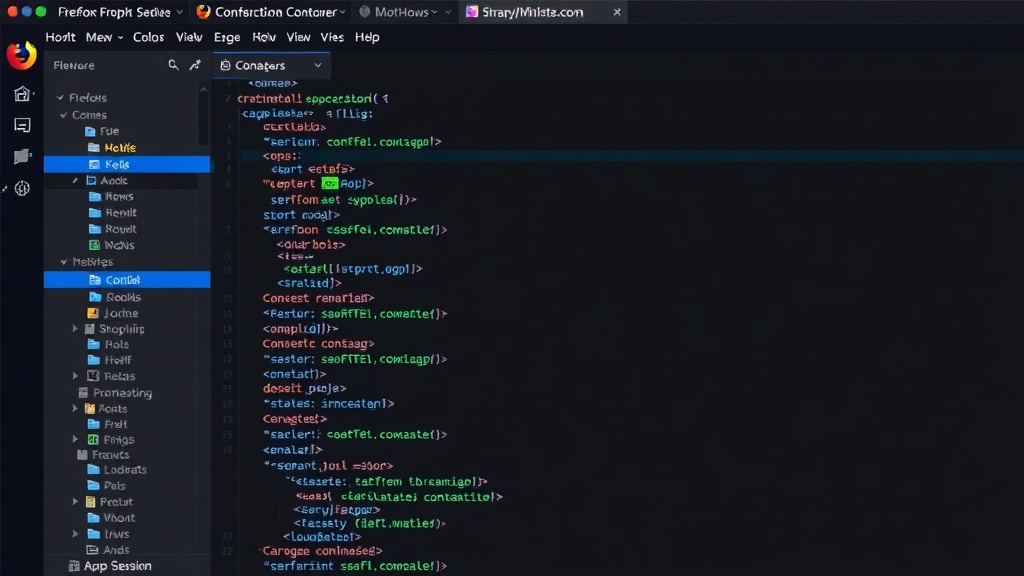The height and width of the screenshot is (576, 1024).
Task: Click the 'Conaest renarlel' code line
Action: [318, 298]
